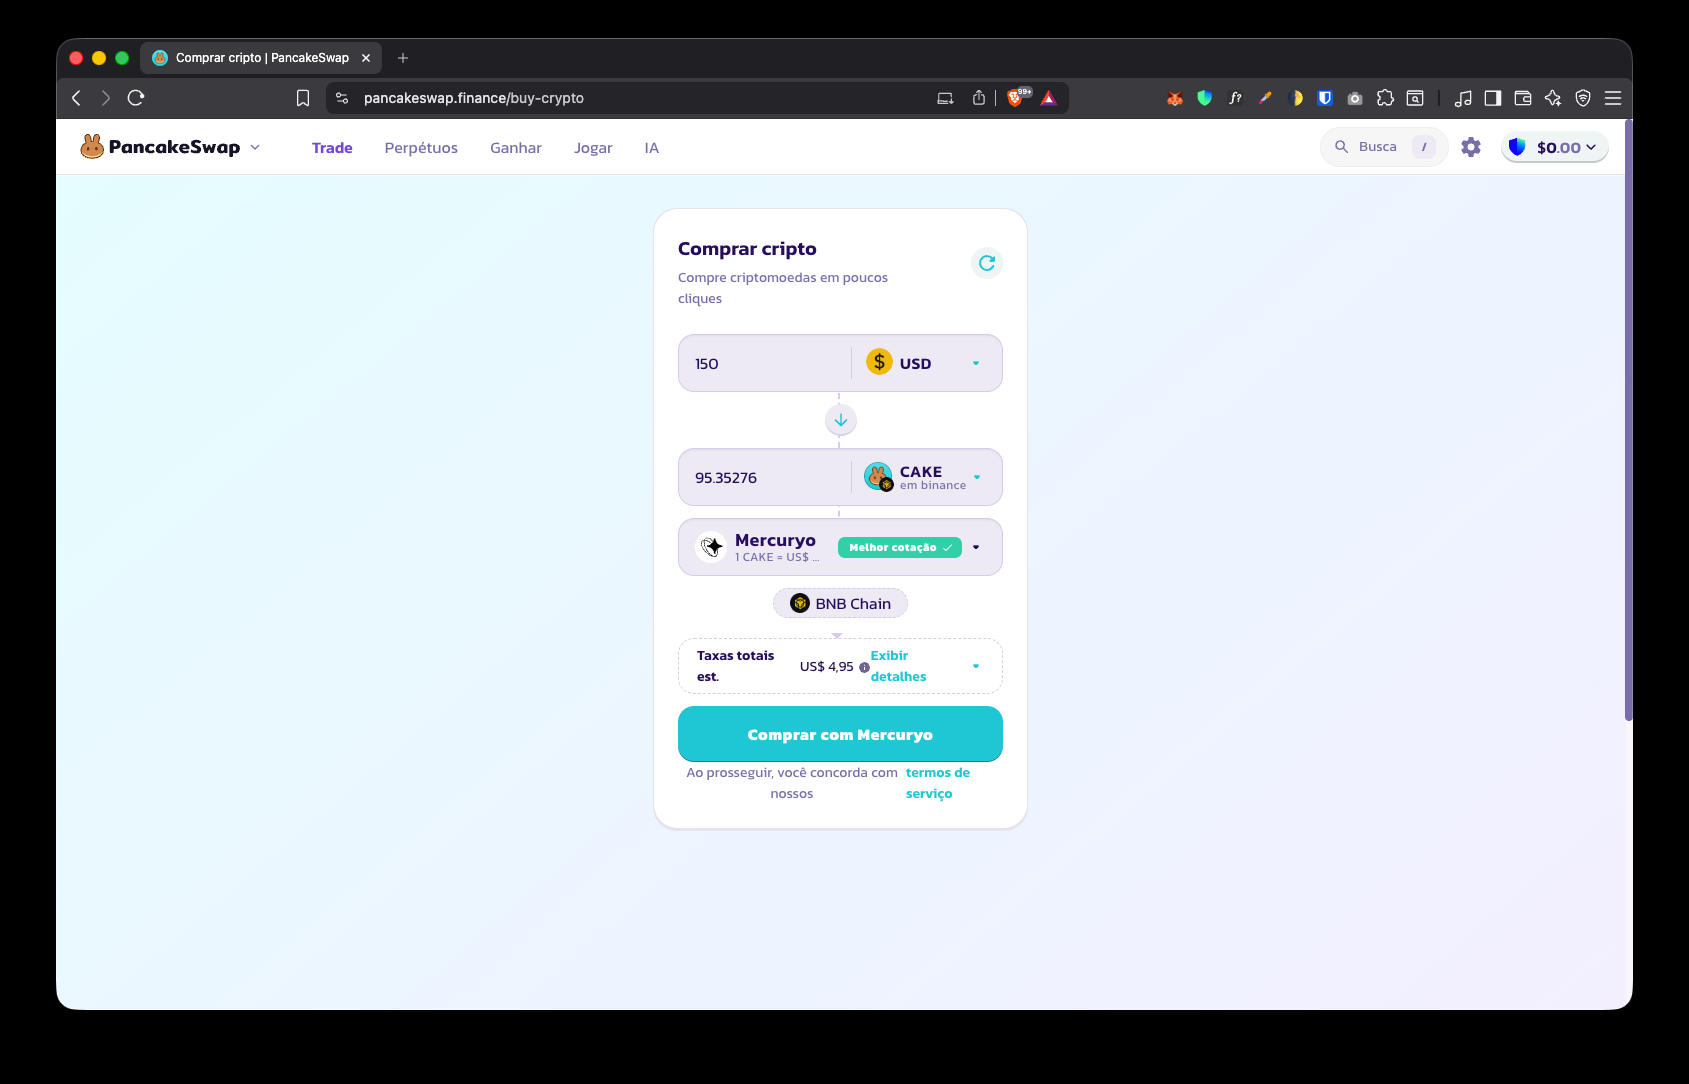Click the address bar URL
The height and width of the screenshot is (1084, 1689).
tap(474, 98)
